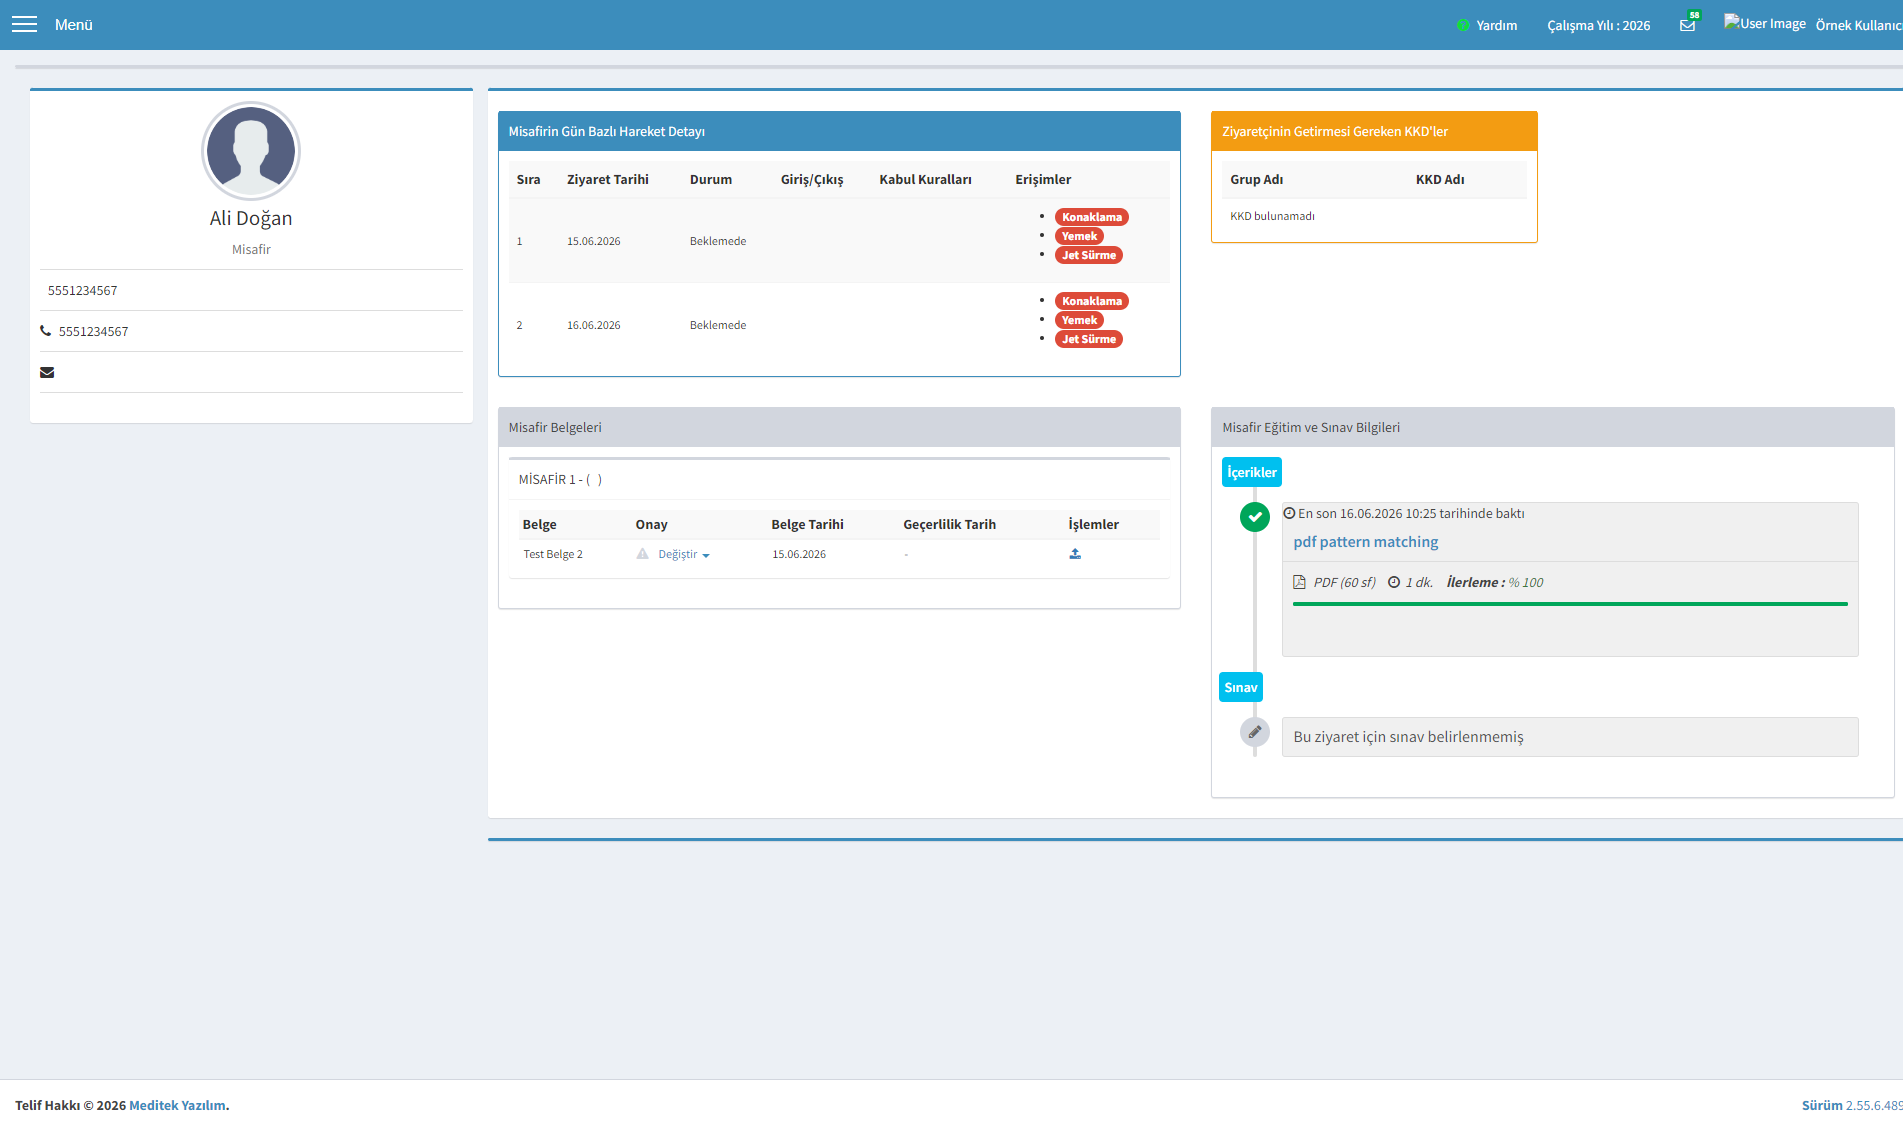Screen dimensions: 1903x1130
Task: Select the Sınav tab label
Action: click(x=1241, y=687)
